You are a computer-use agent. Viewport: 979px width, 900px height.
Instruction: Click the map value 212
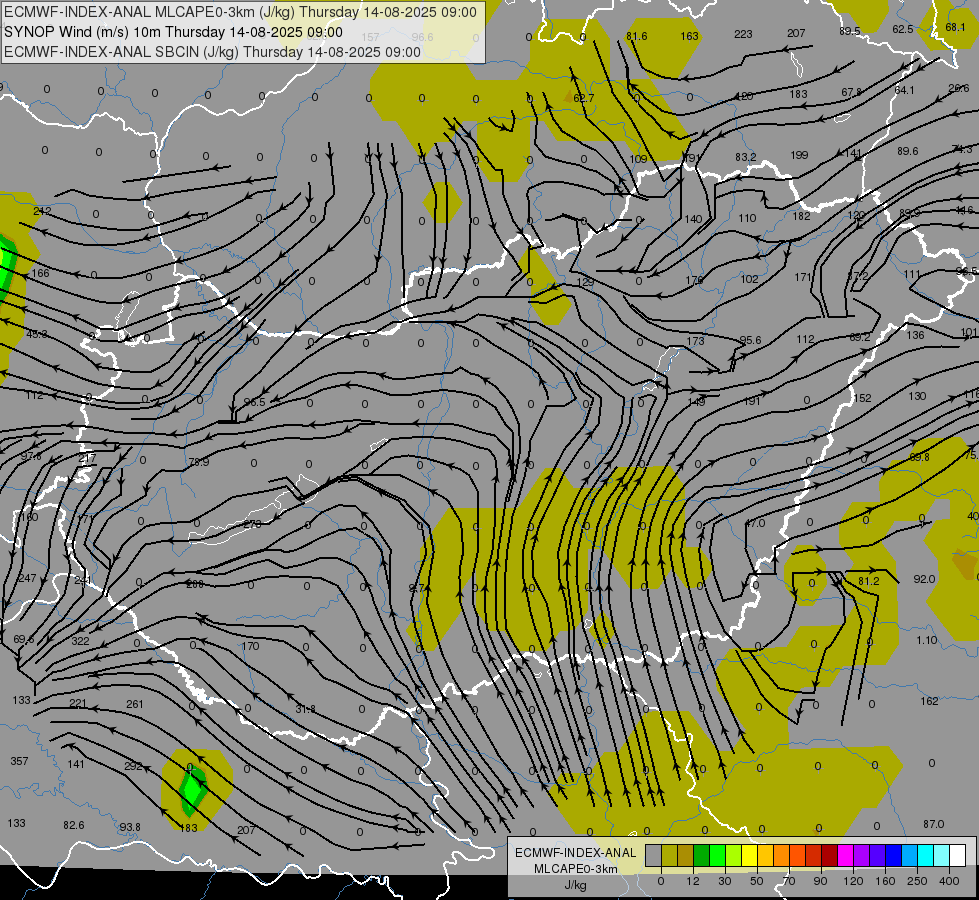pyautogui.click(x=42, y=211)
